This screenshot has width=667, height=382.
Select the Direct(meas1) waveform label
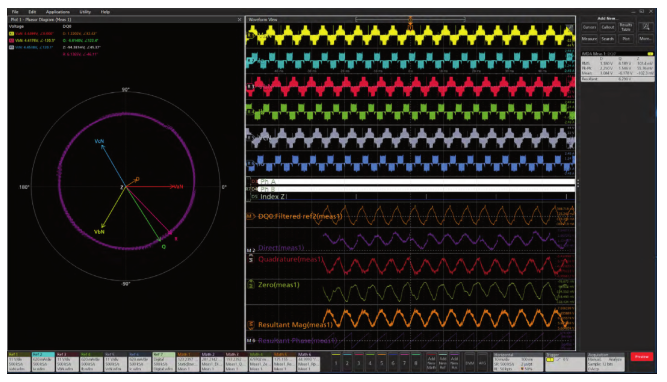pos(281,248)
